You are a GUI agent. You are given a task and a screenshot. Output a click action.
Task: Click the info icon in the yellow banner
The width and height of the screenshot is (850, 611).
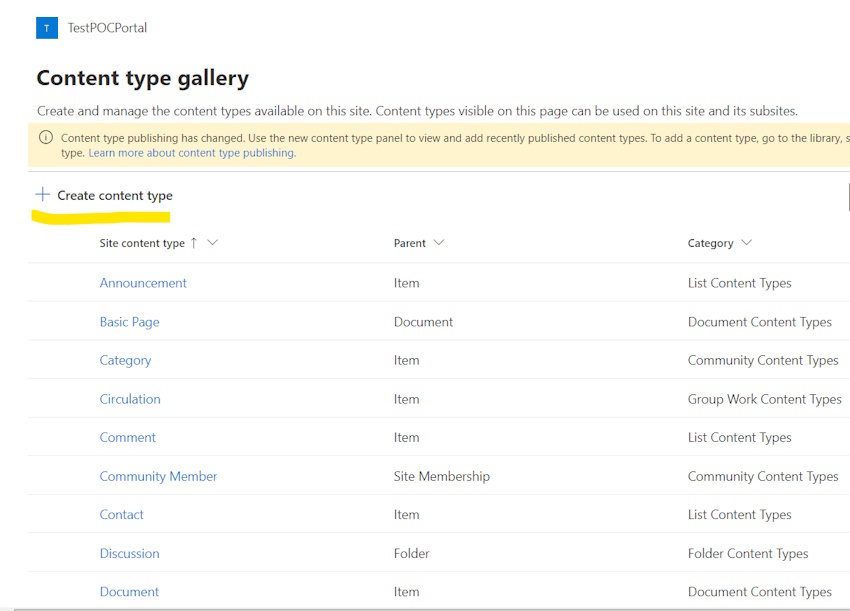(x=45, y=138)
